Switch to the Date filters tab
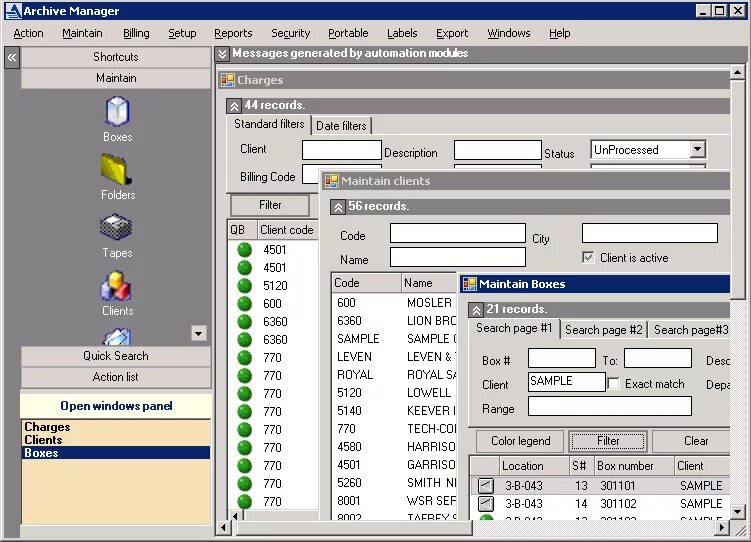Screen dimensions: 751x542 (x=341, y=126)
